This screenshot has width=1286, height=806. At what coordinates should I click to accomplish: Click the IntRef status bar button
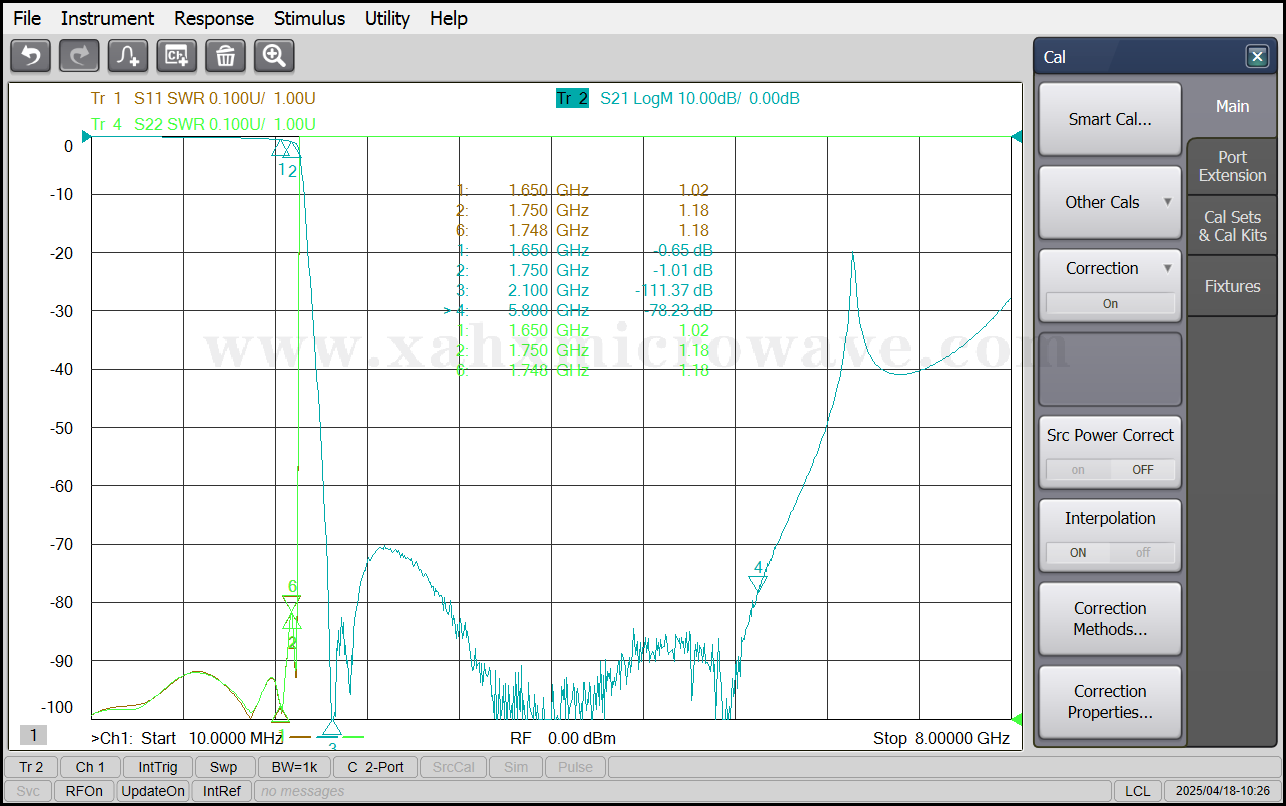[222, 791]
